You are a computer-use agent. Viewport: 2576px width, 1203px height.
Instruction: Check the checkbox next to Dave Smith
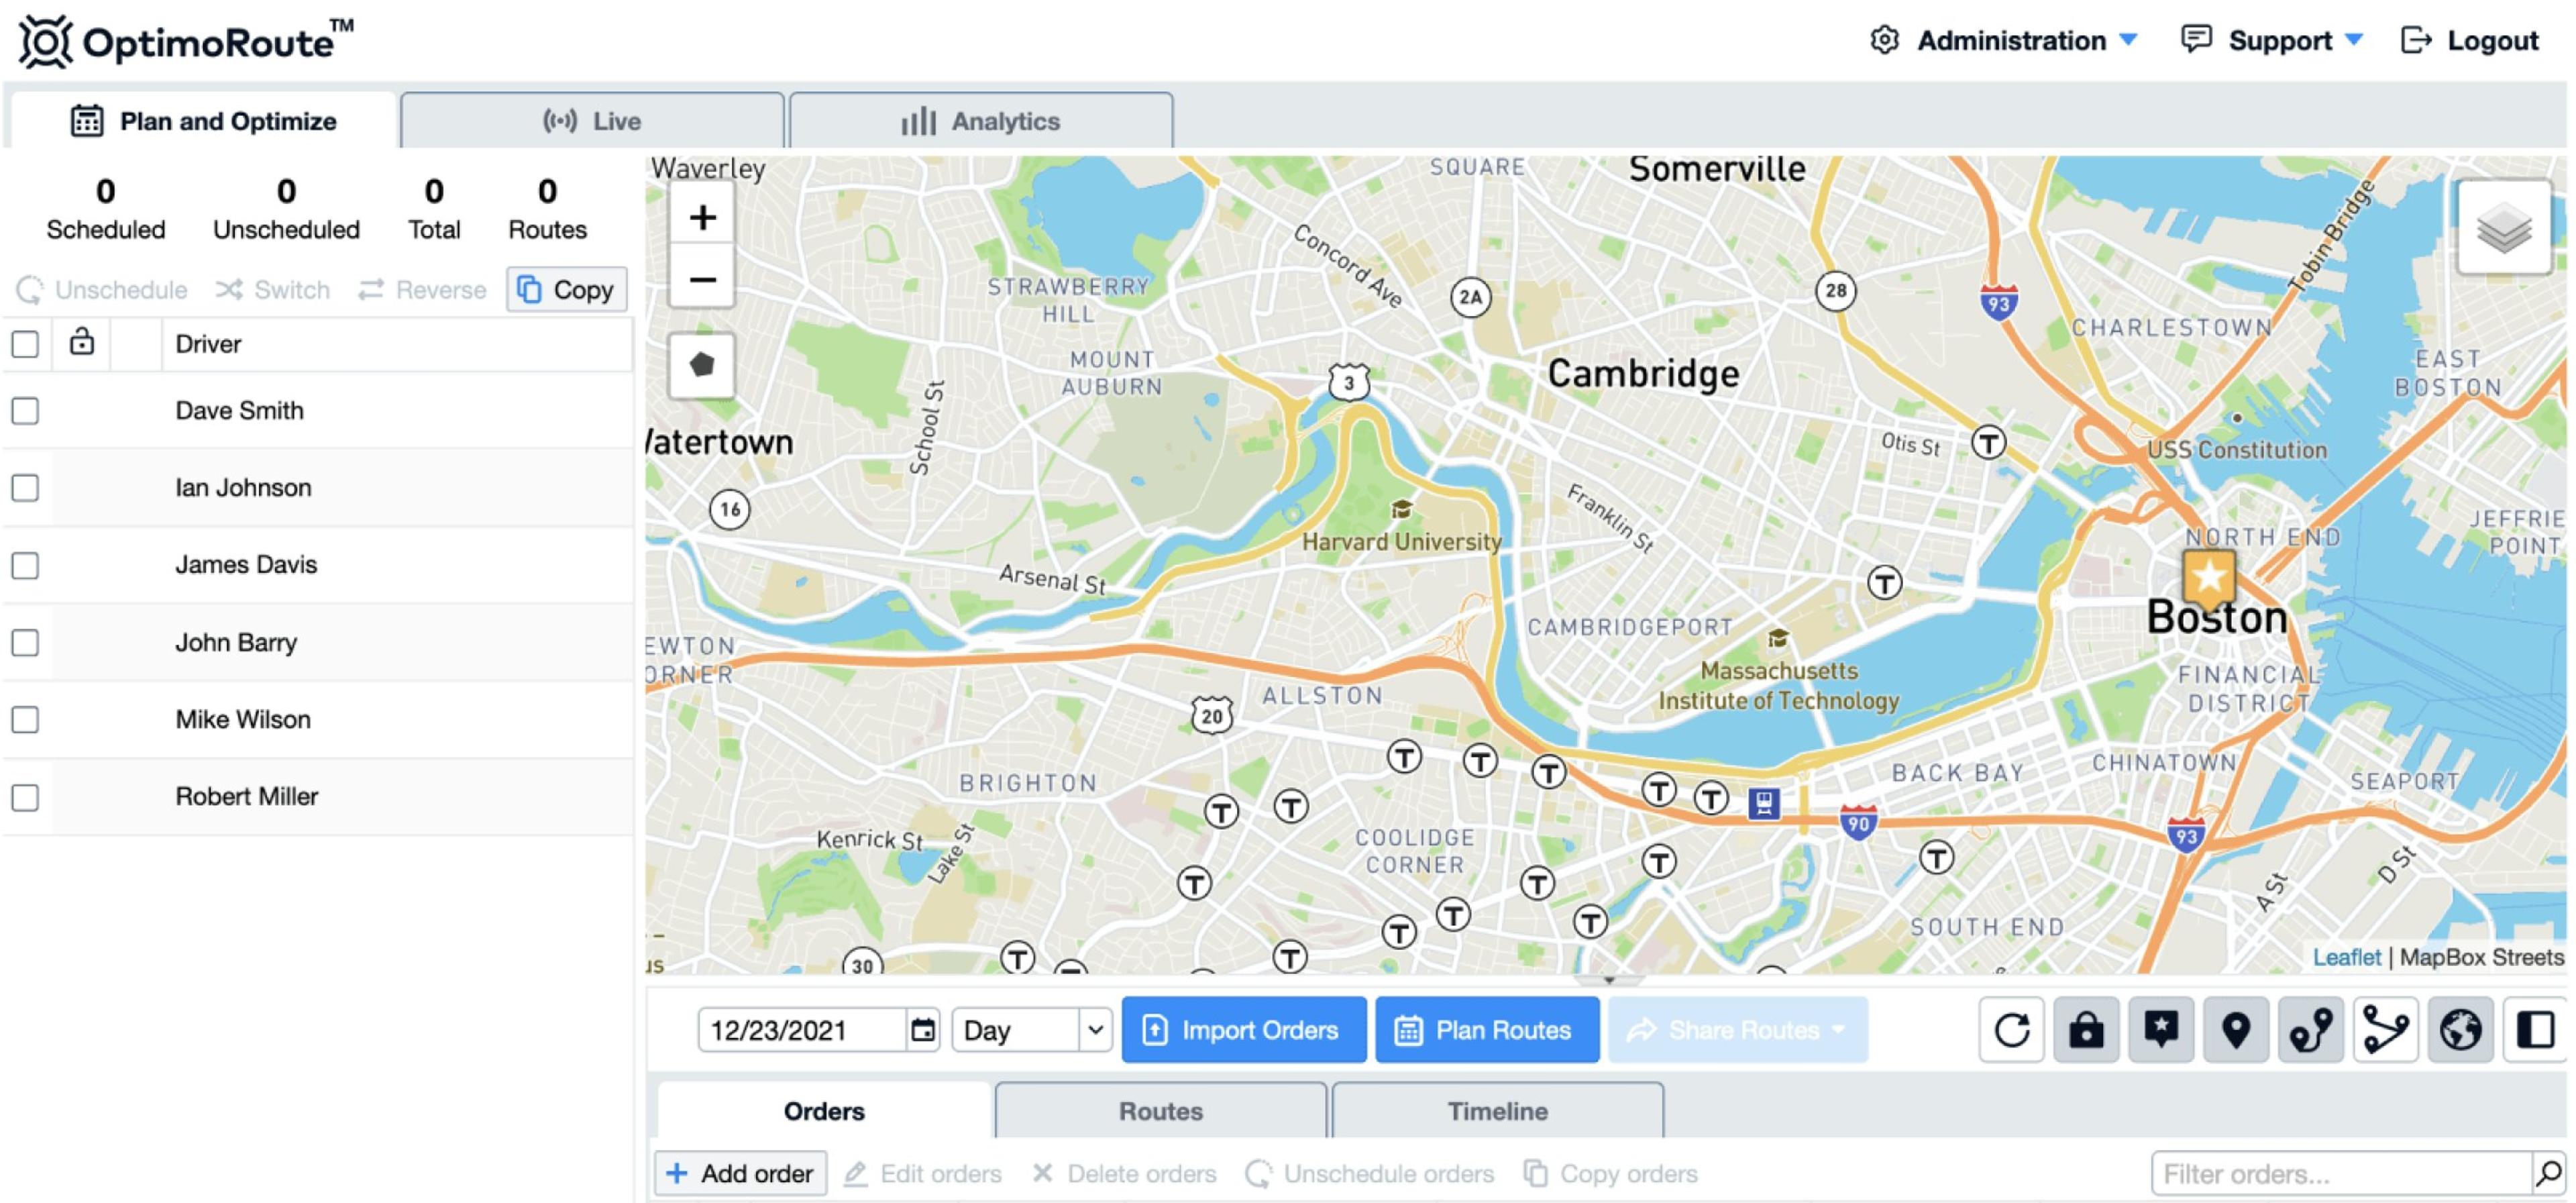[25, 410]
